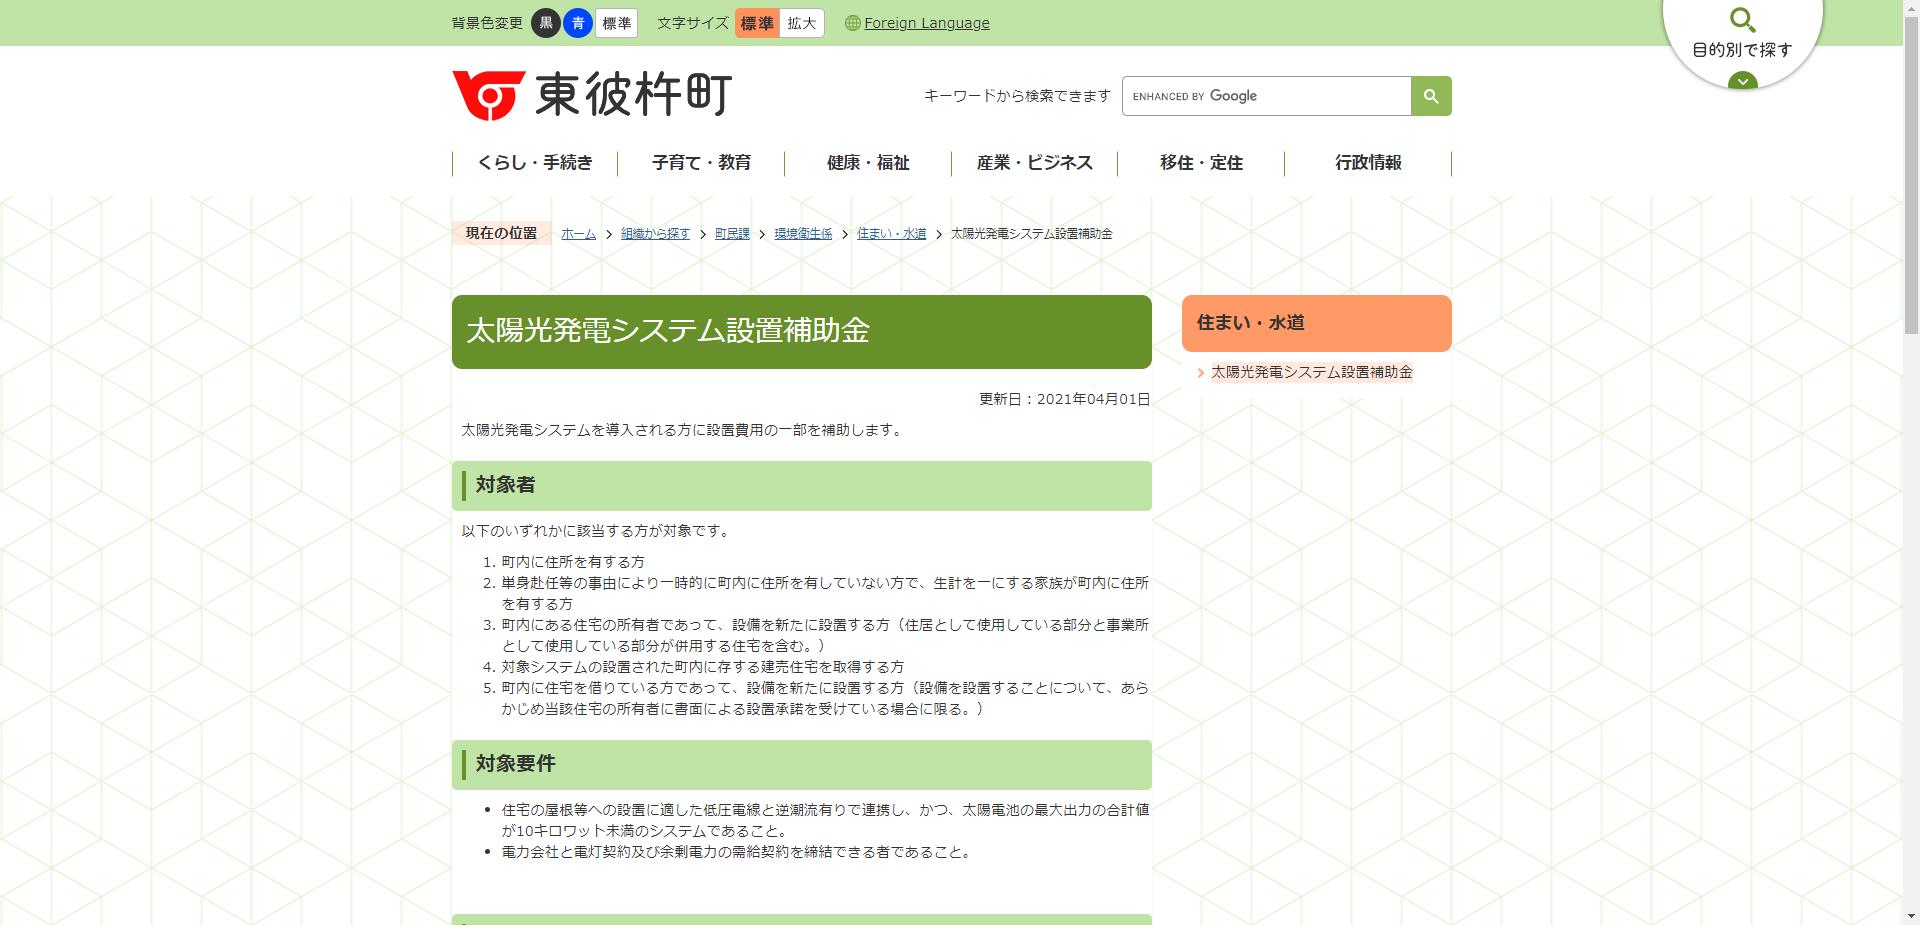The image size is (1920, 925).
Task: Expand the 目的別で探す chevron panel
Action: [1743, 82]
